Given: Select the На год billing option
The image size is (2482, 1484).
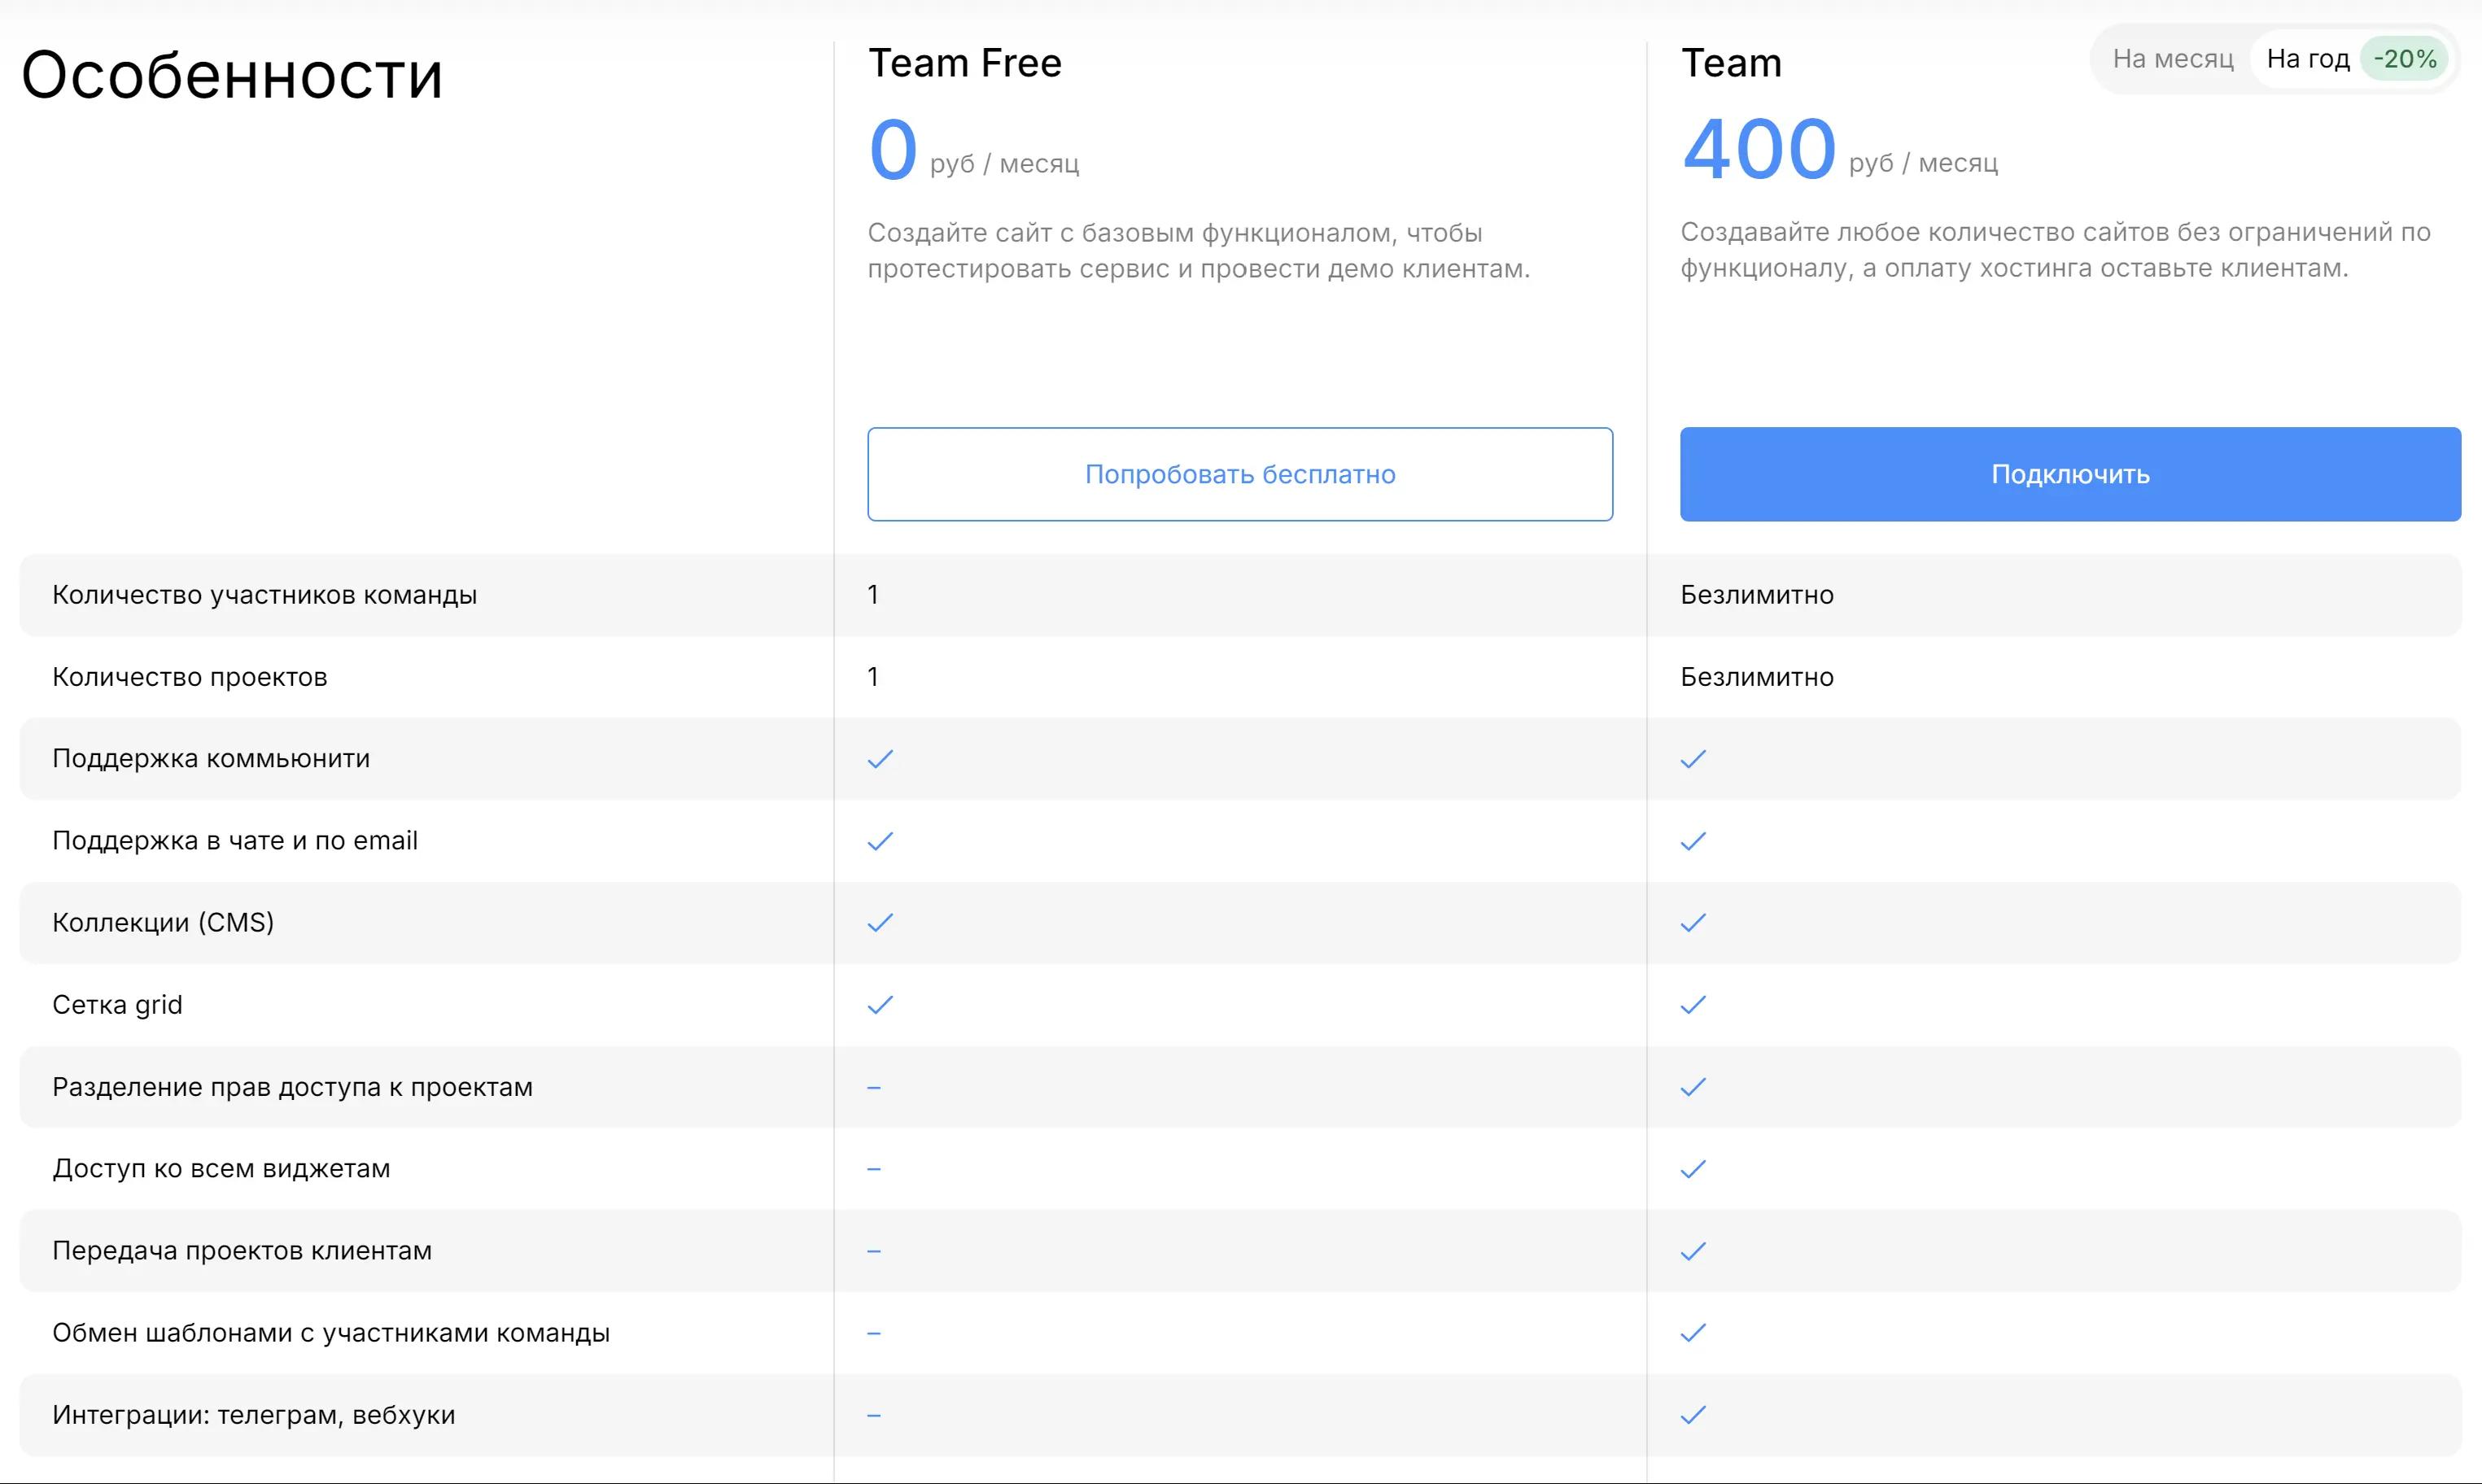Looking at the screenshot, I should tap(2307, 59).
